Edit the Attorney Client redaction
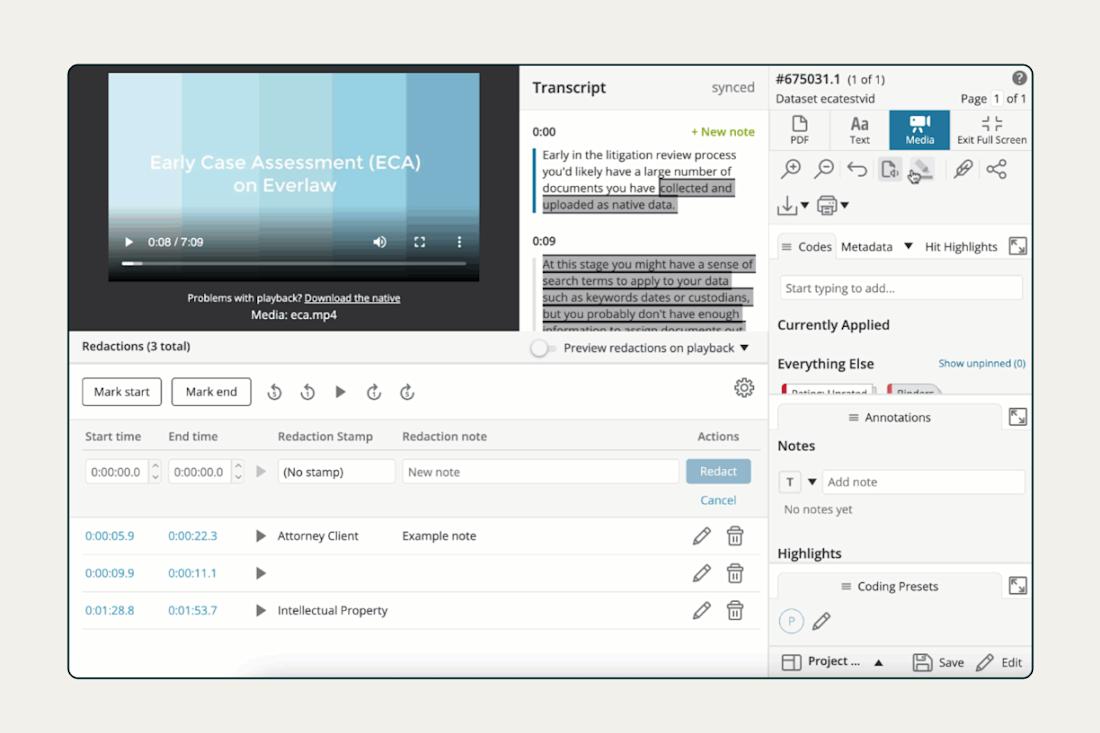Viewport: 1100px width, 733px height. pos(701,536)
